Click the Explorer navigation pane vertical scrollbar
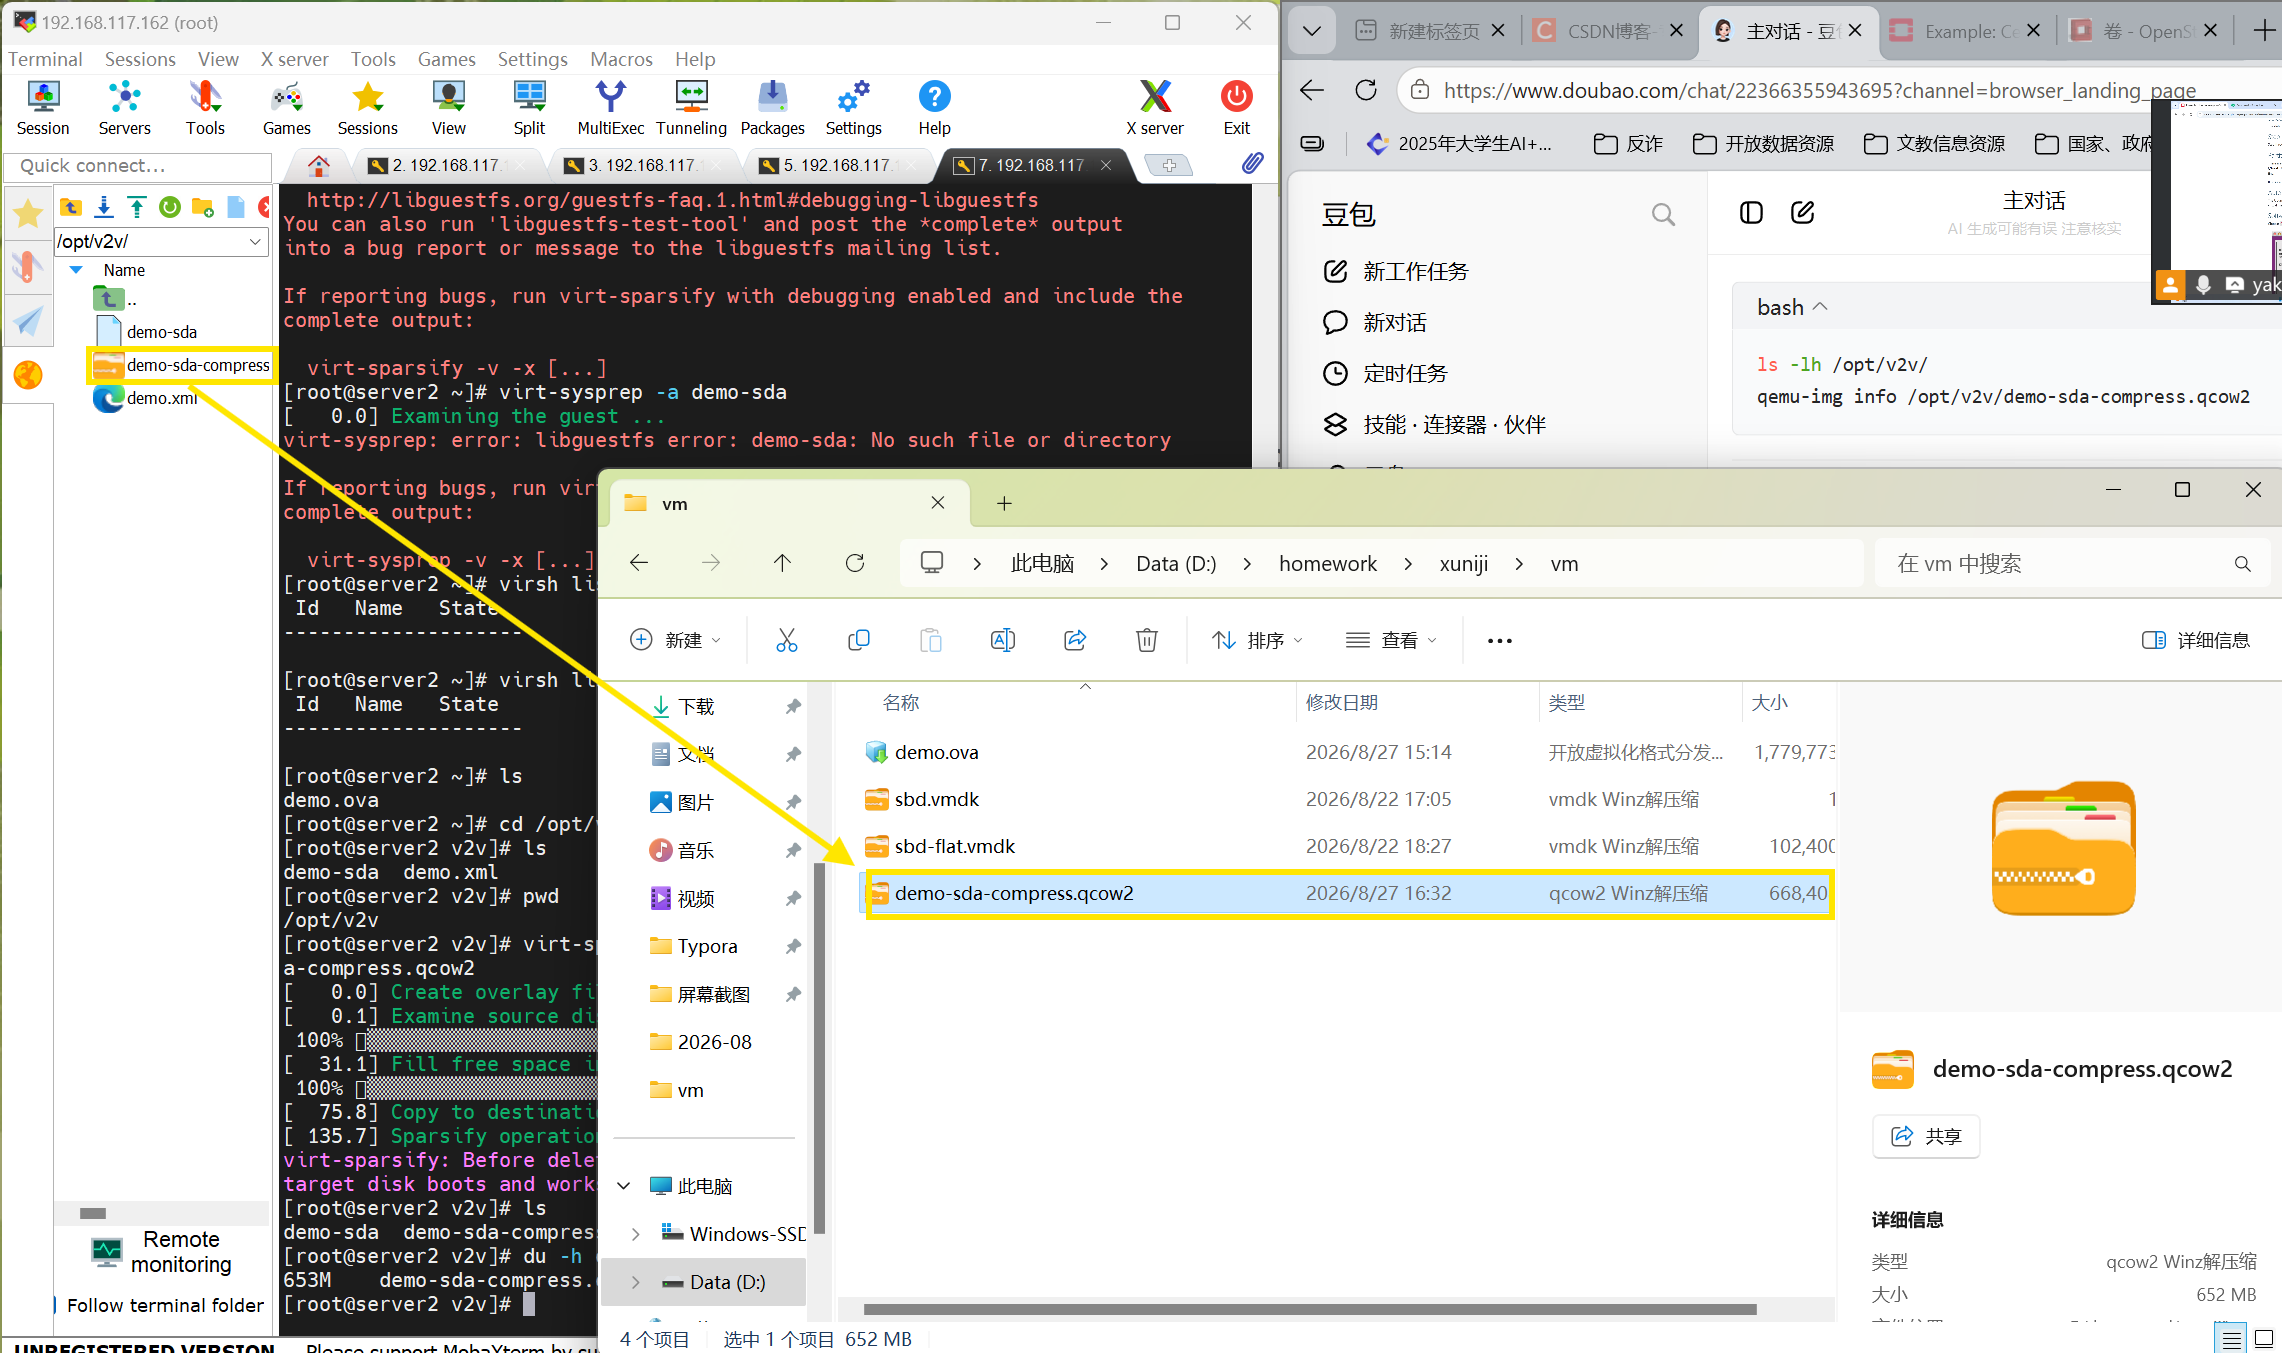 pos(819,1048)
